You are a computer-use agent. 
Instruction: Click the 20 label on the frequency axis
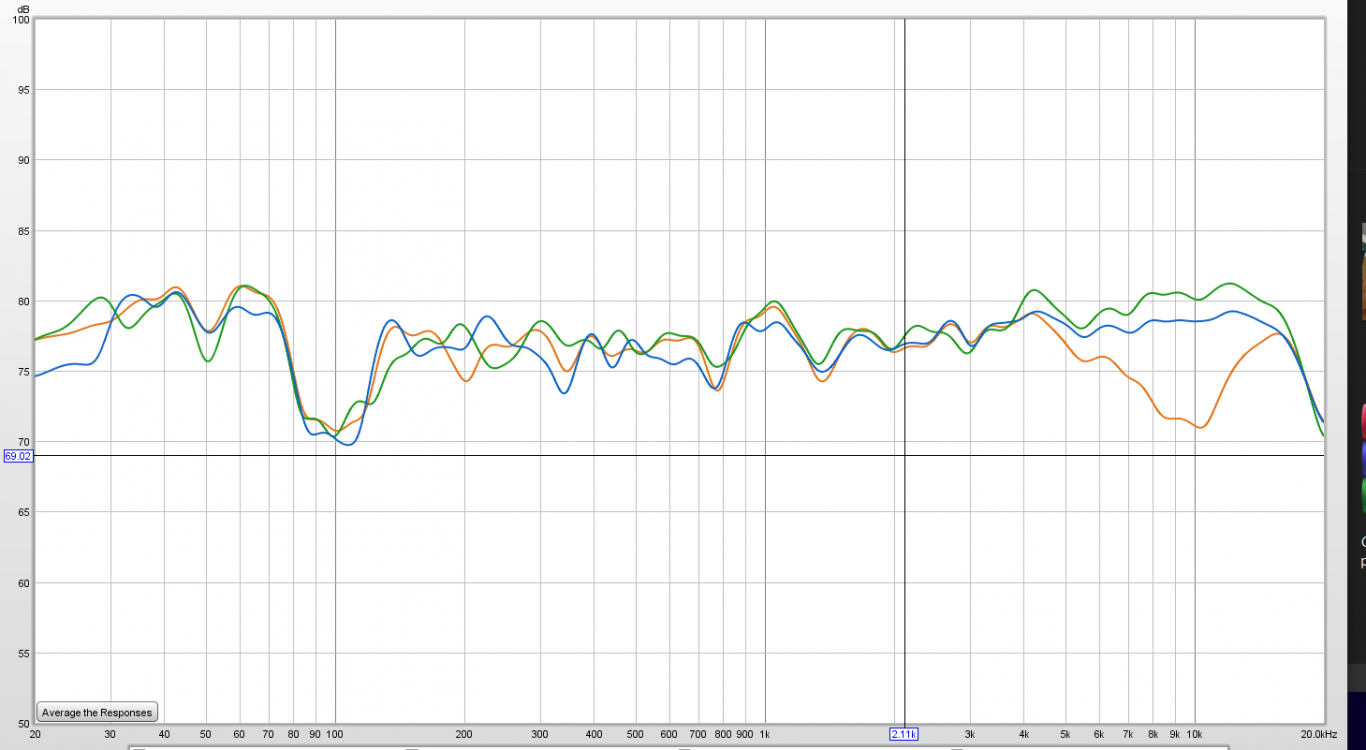tap(36, 734)
